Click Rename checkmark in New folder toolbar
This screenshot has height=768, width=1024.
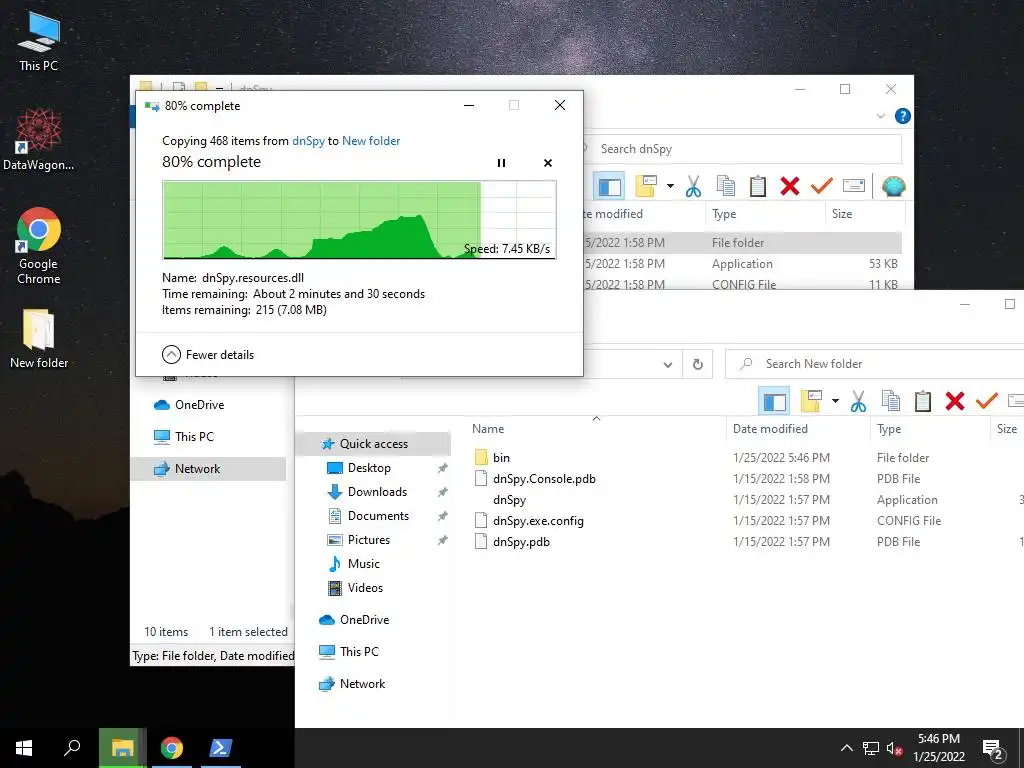click(x=987, y=402)
